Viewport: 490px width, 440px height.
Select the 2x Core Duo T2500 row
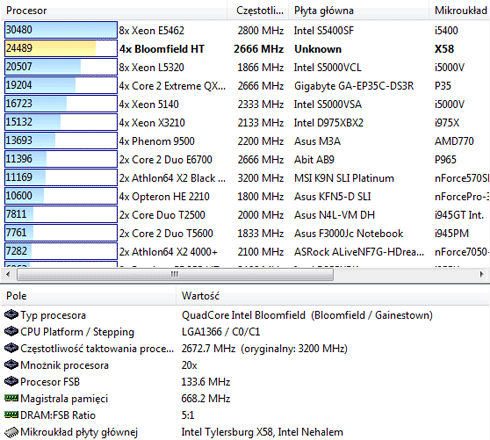coord(247,215)
